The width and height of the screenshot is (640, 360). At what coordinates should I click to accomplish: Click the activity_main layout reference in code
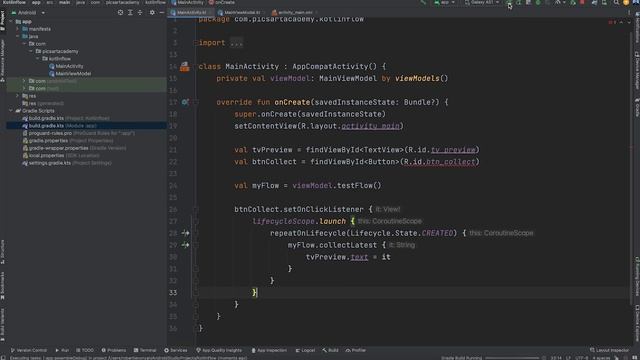pos(370,126)
